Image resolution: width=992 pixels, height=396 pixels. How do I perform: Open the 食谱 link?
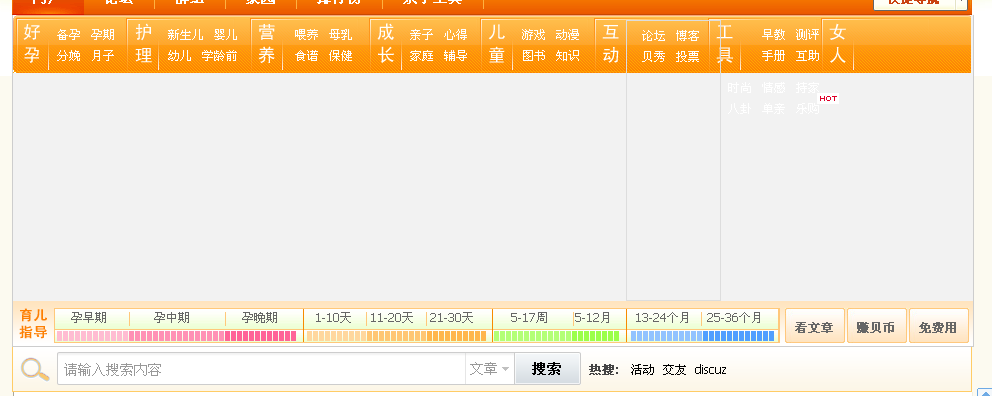point(306,56)
